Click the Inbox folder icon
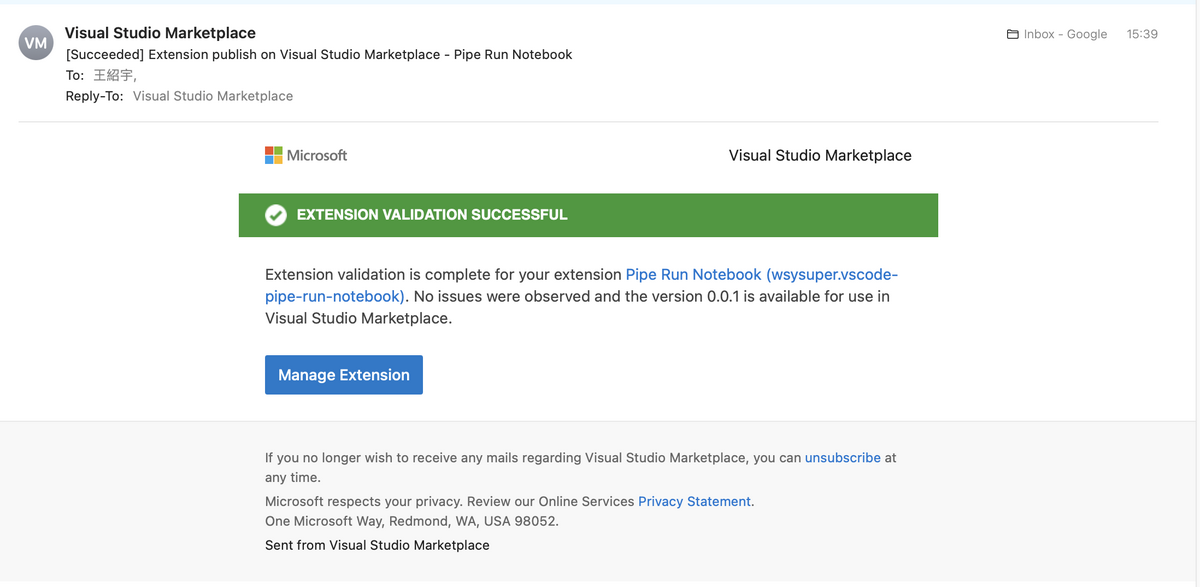Viewport: 1200px width, 587px height. click(x=1013, y=34)
